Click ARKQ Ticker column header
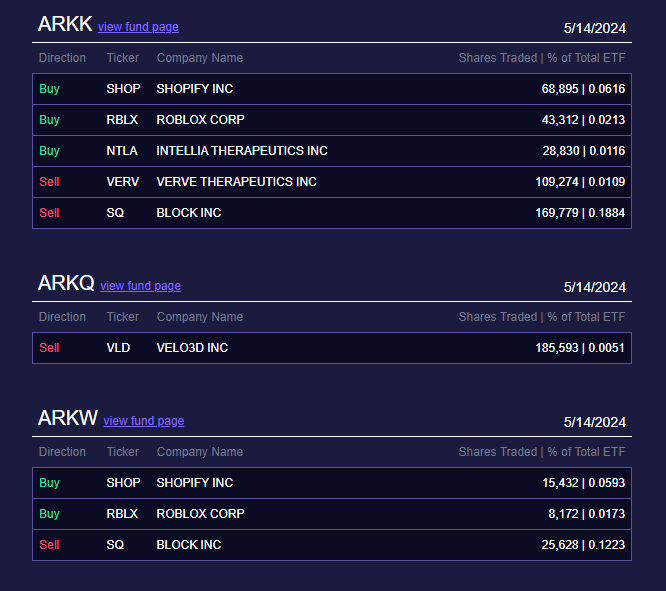This screenshot has height=591, width=666. click(123, 317)
